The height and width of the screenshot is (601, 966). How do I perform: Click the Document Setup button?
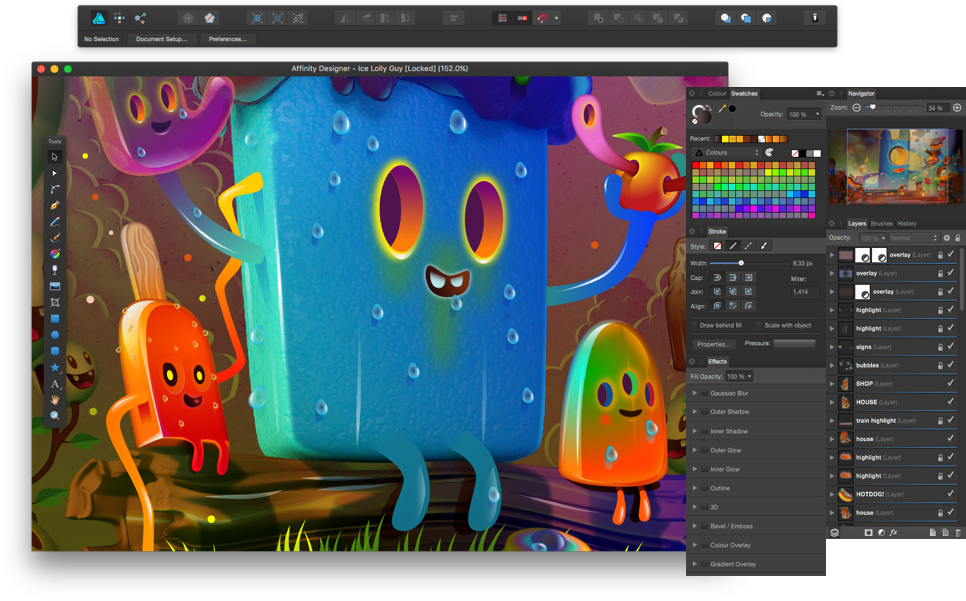point(161,39)
